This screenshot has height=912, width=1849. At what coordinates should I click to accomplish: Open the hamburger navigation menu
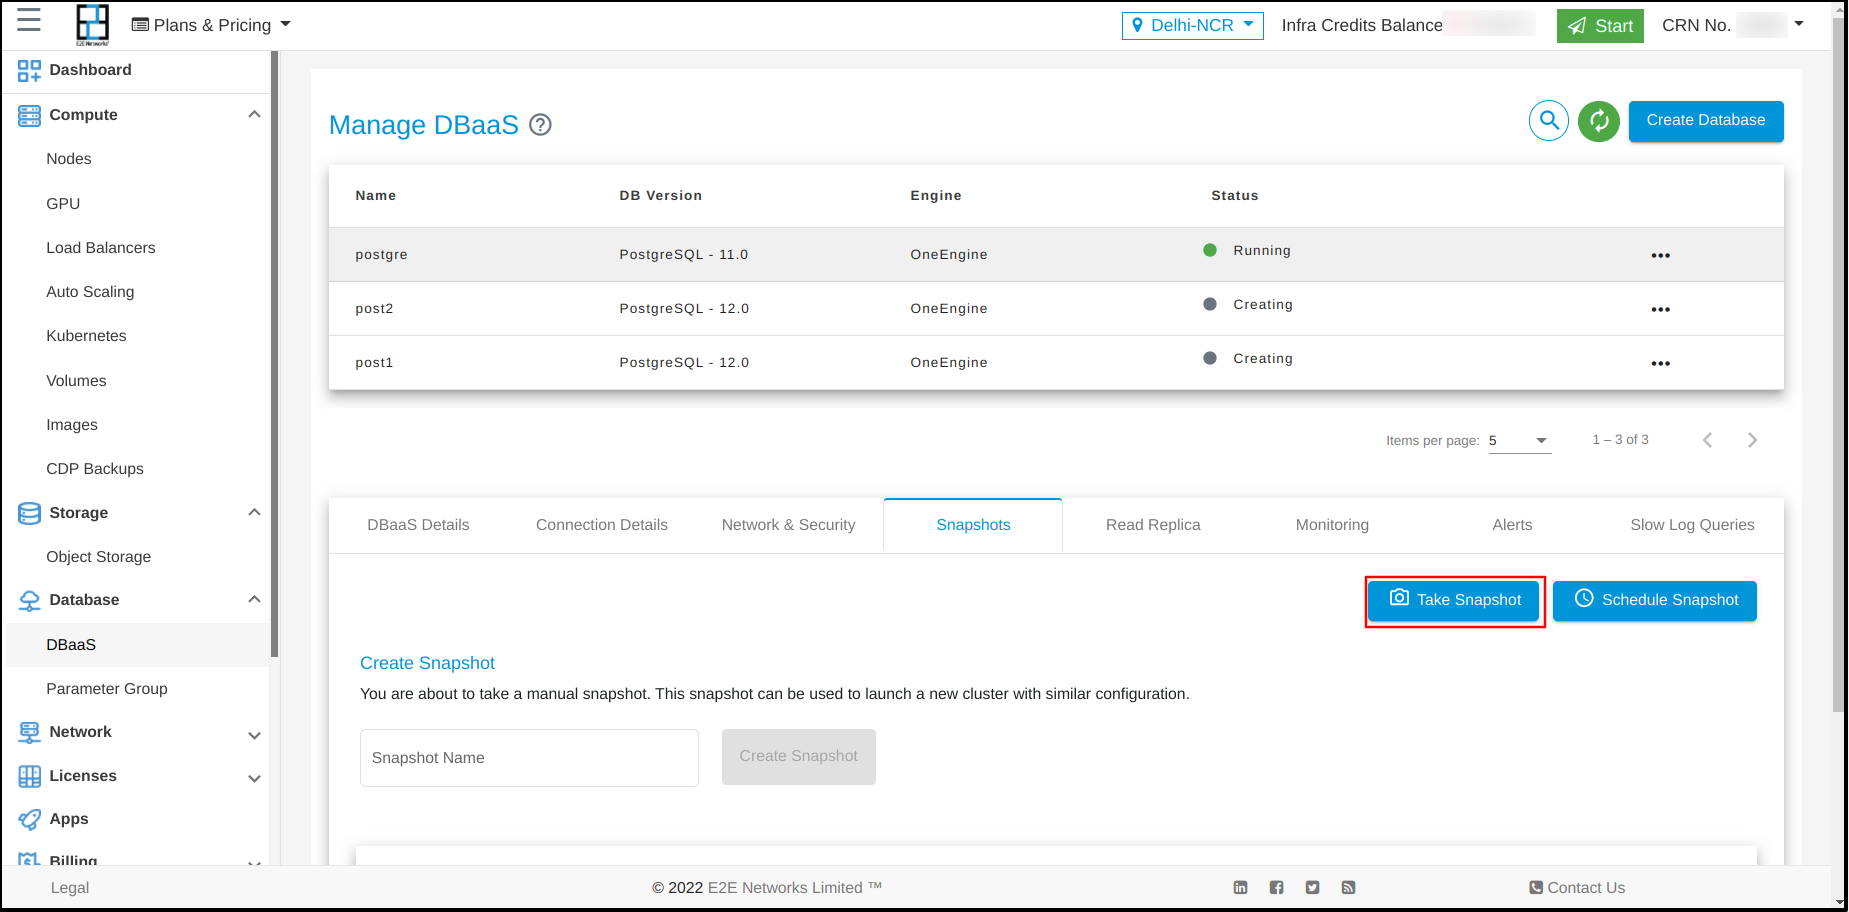point(29,20)
